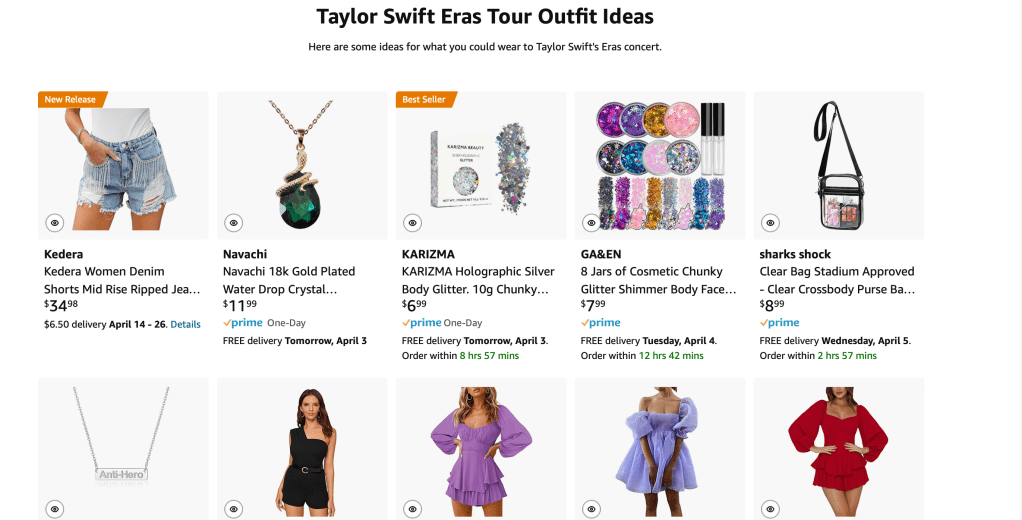Click the Kedera denim shorts product image
The height and width of the screenshot is (520, 1022).
(123, 160)
